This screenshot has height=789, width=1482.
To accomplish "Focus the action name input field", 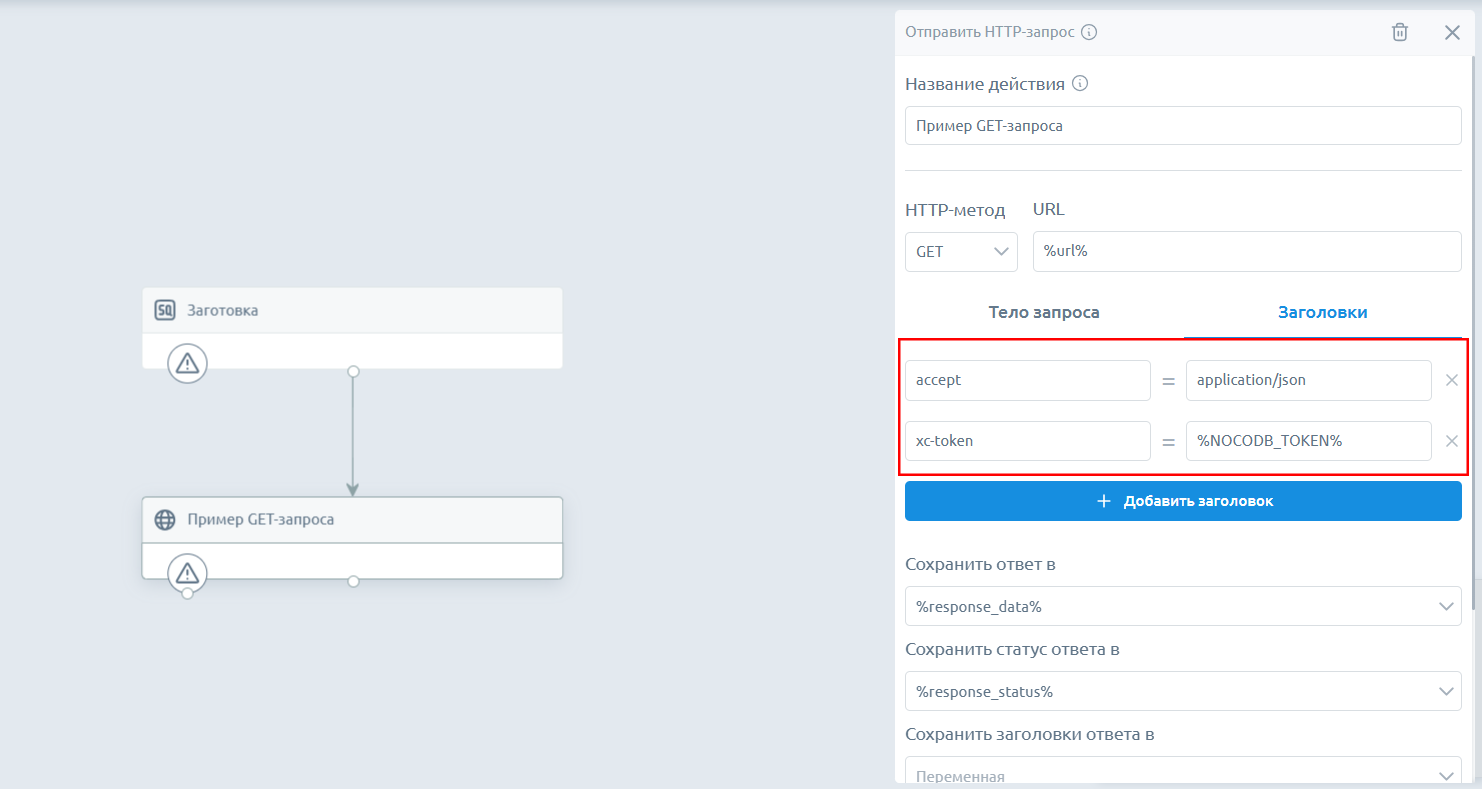I will click(1182, 126).
